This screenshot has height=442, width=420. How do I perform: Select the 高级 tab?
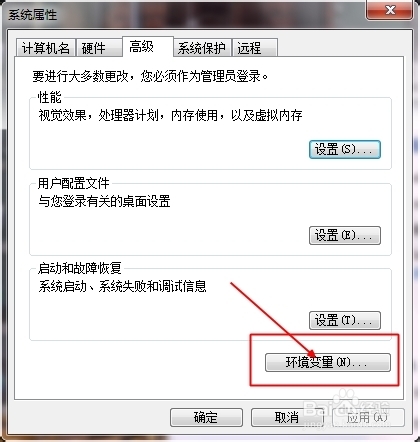[148, 47]
